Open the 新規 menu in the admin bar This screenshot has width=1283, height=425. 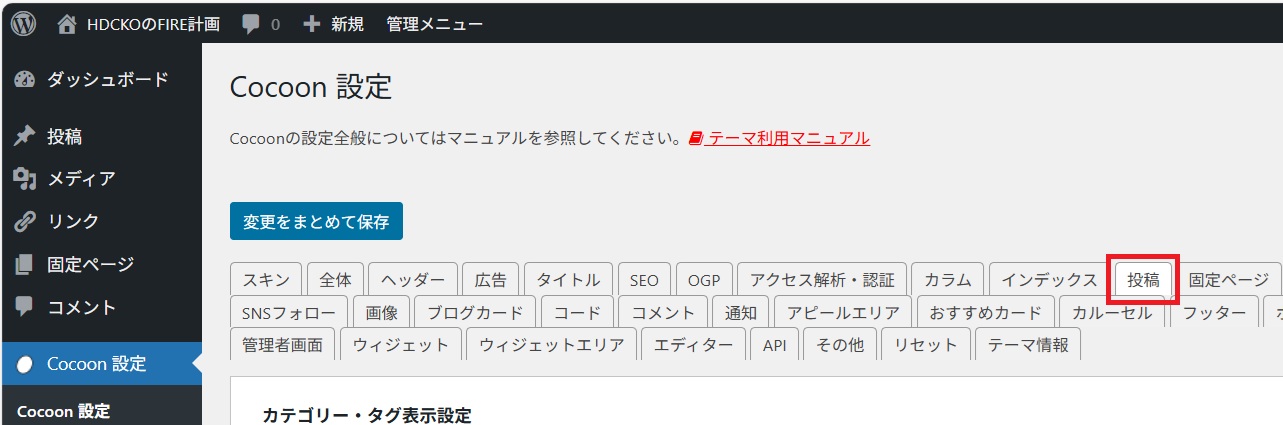pyautogui.click(x=347, y=23)
